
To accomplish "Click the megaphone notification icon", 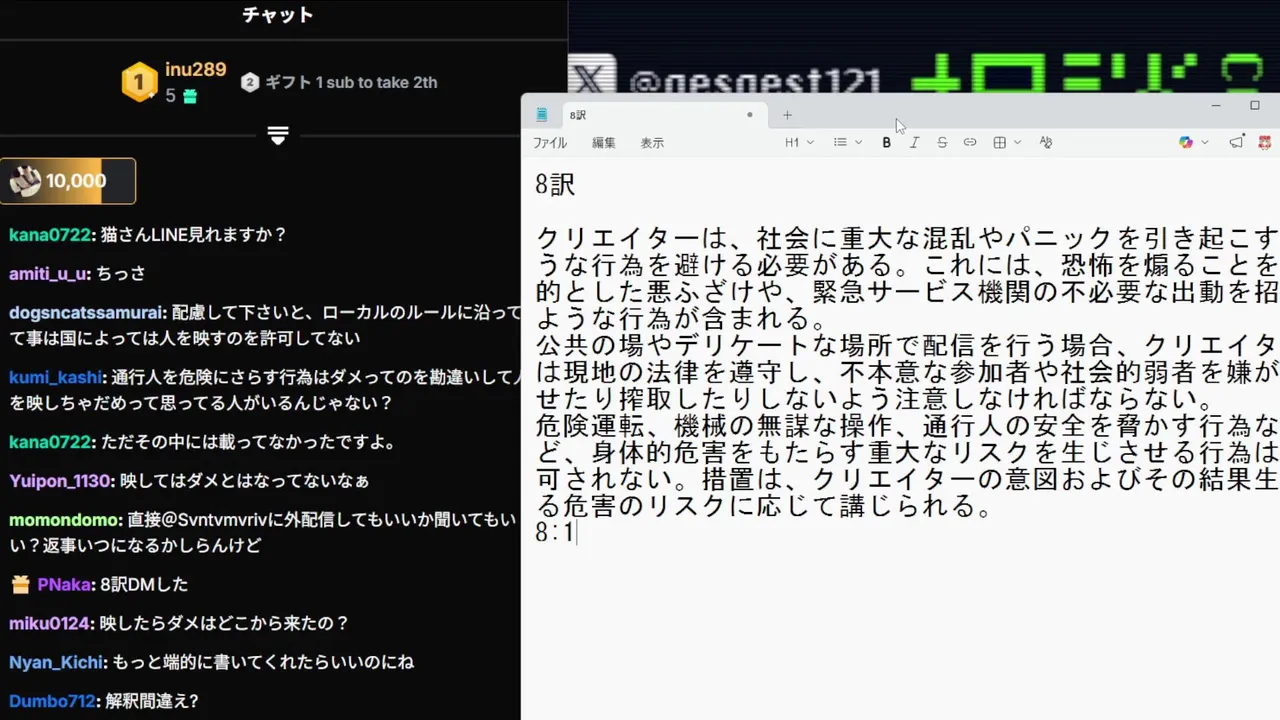I will coord(1237,143).
